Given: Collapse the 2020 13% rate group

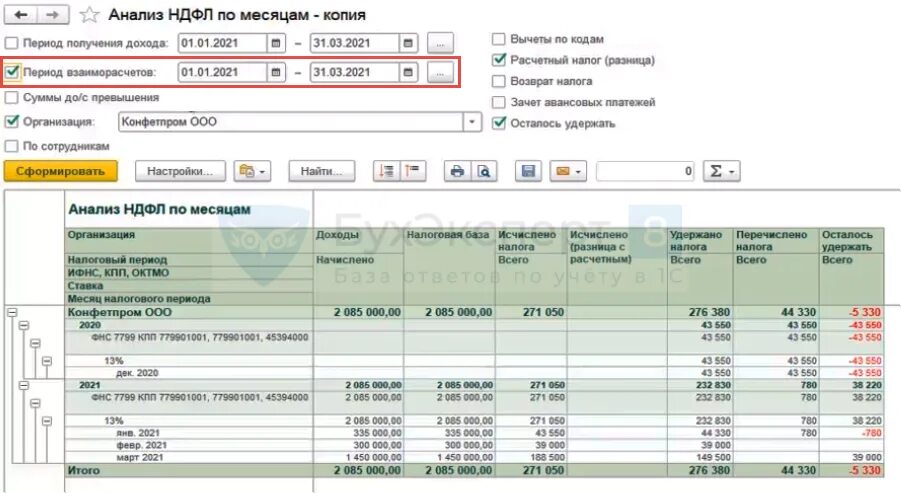Looking at the screenshot, I should [47, 361].
